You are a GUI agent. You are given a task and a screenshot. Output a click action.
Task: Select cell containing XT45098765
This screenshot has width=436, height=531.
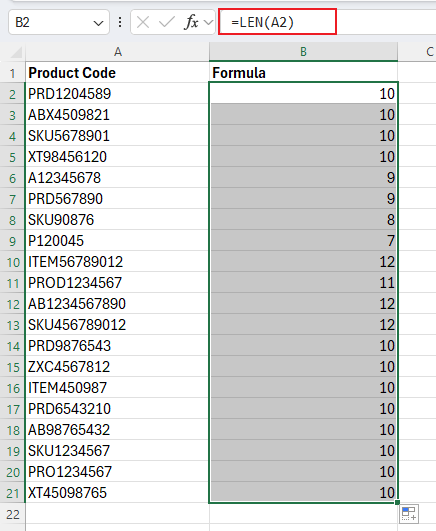click(117, 493)
